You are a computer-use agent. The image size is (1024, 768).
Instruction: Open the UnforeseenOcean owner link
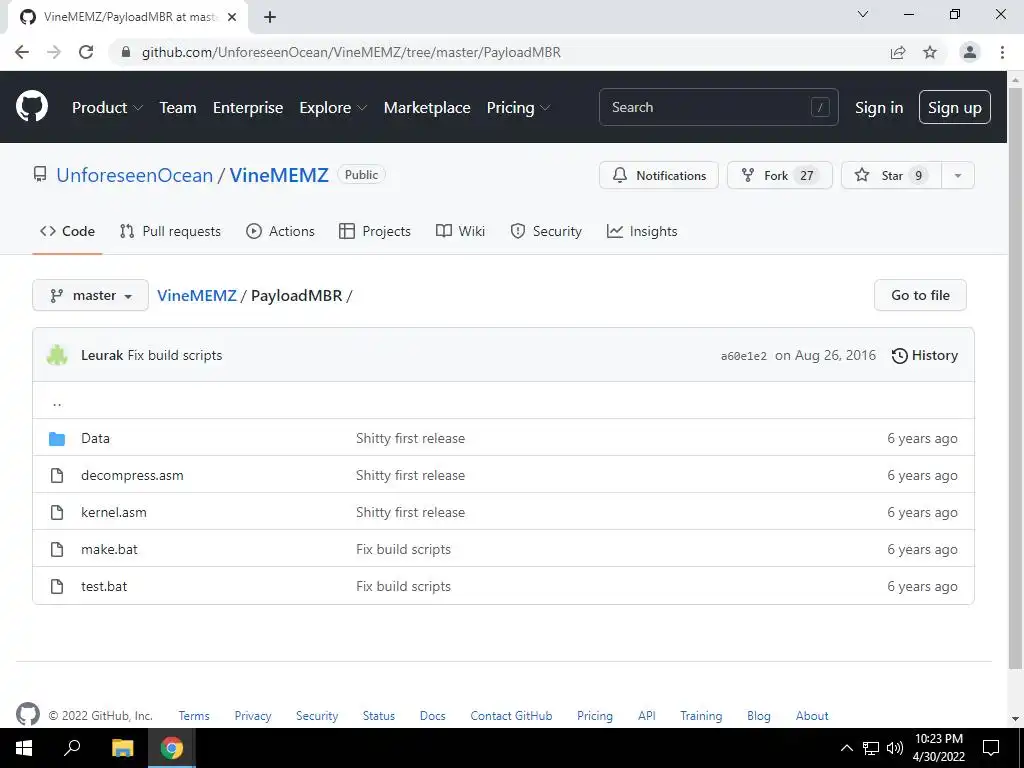tap(135, 175)
